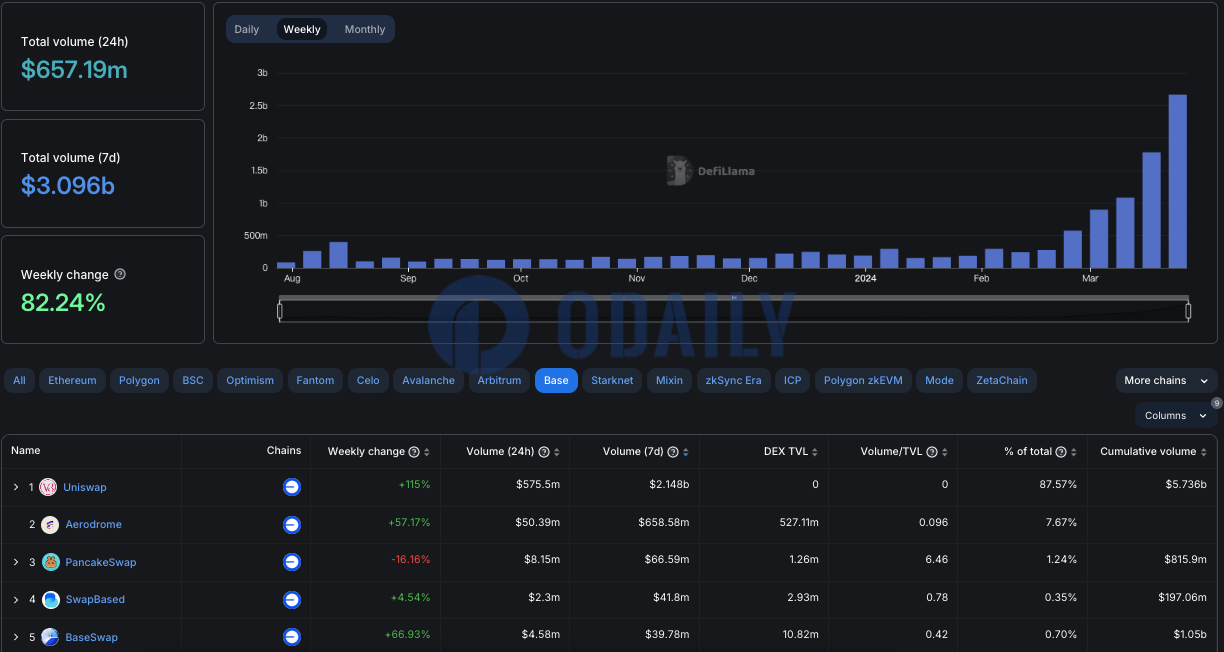Click the Chains column header
Screen dimensions: 1224x652
[x=284, y=451]
